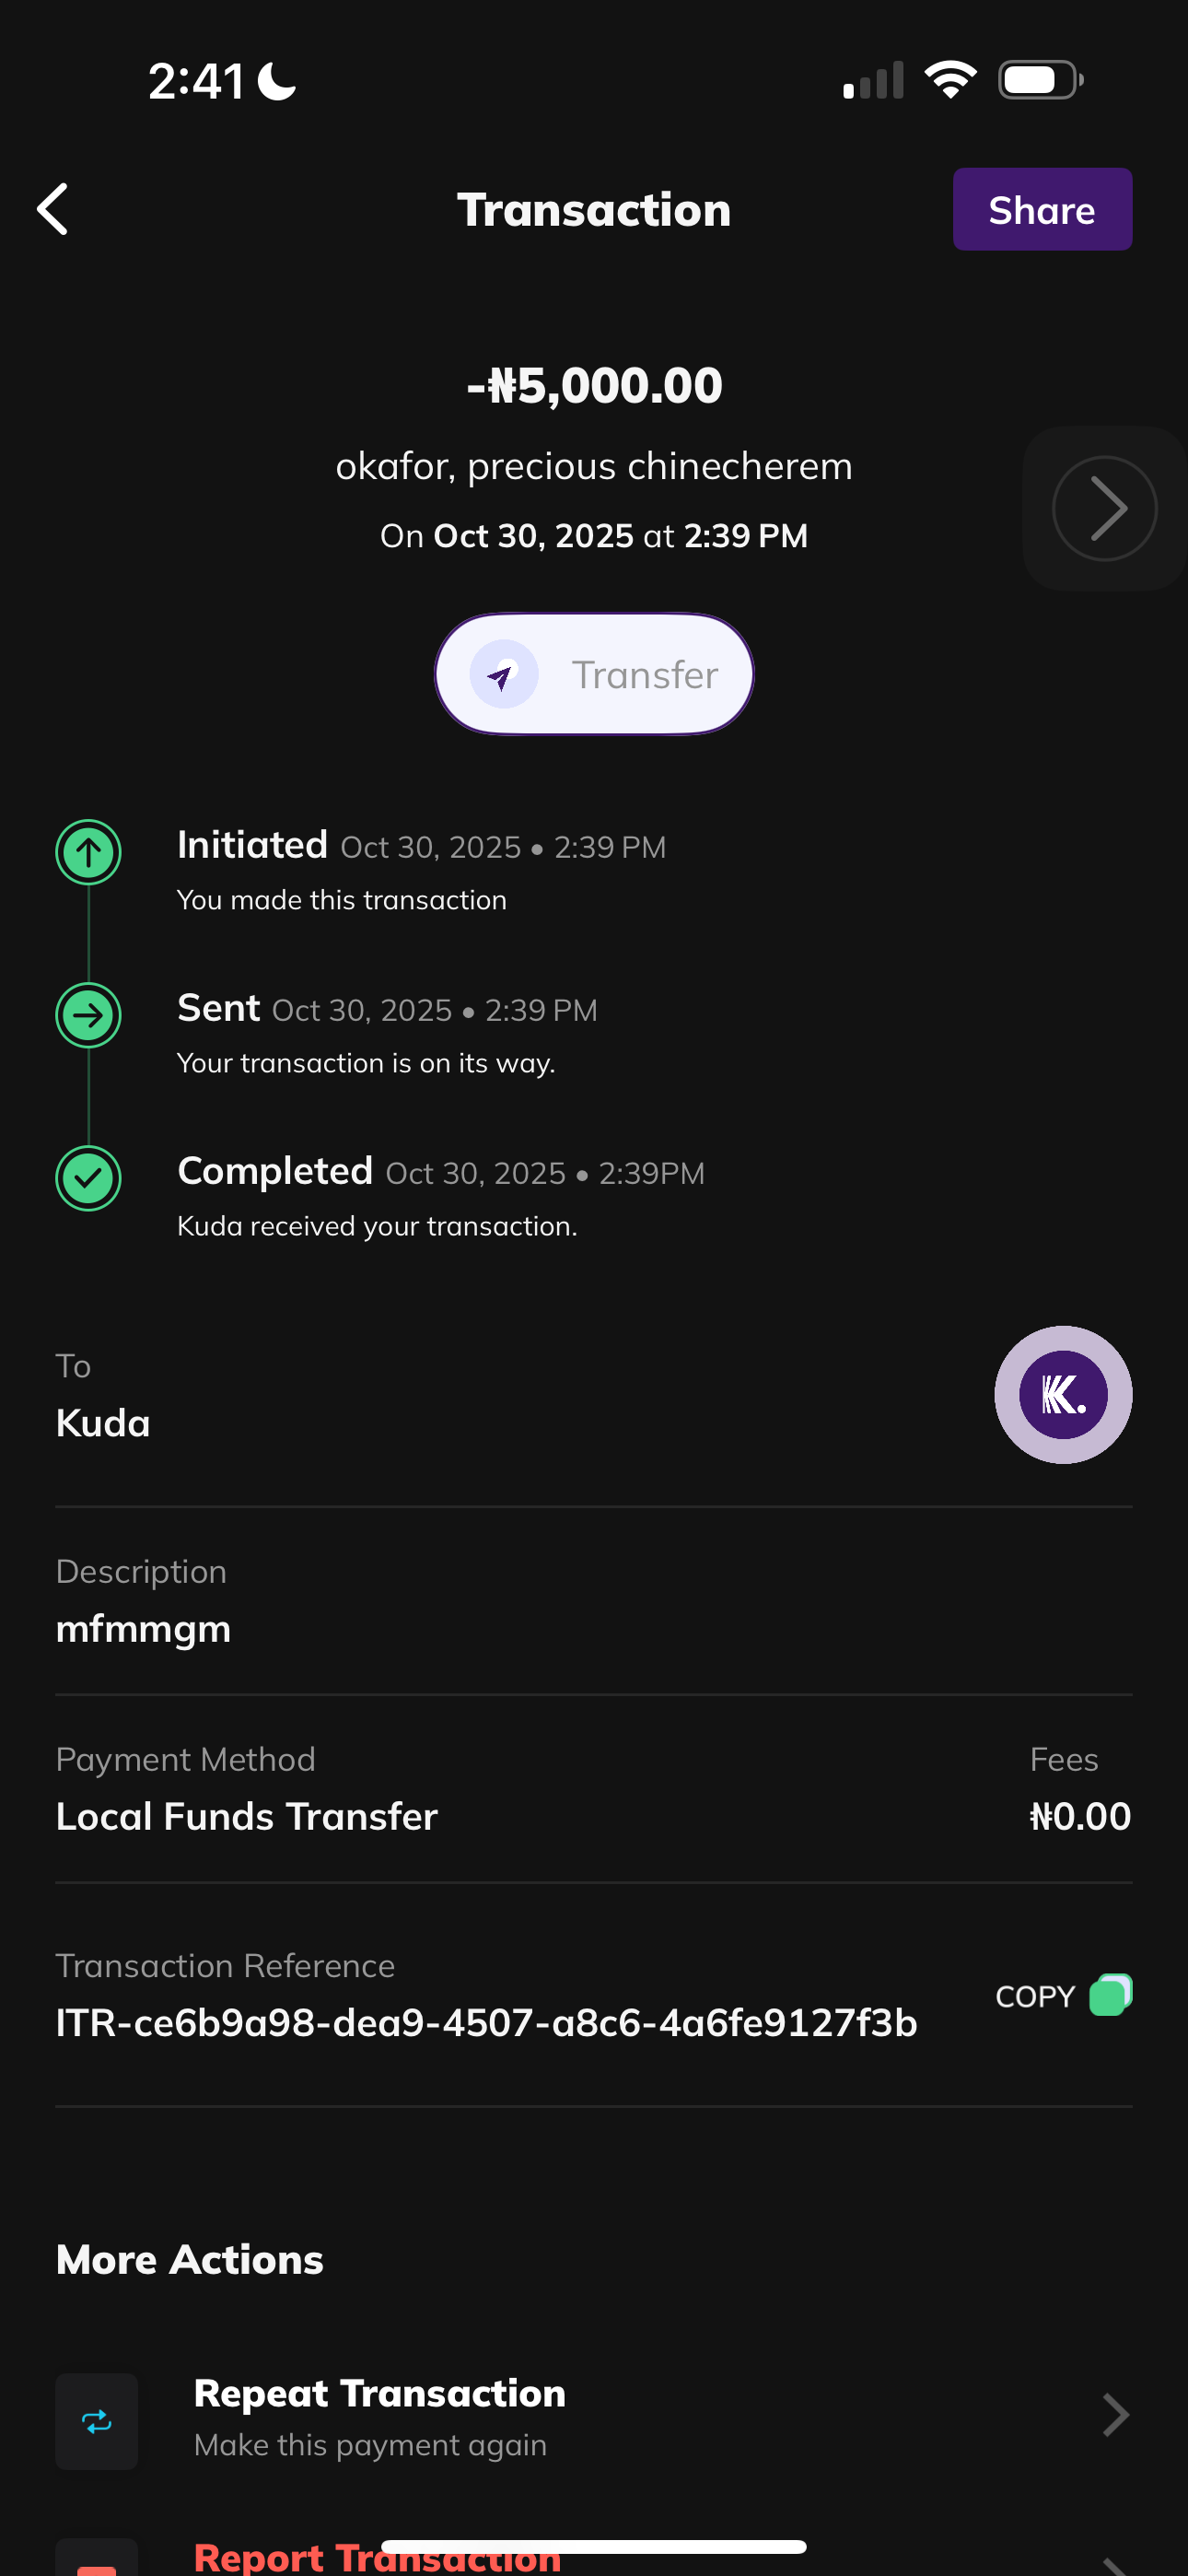Tap the Completed checkmark status icon
The height and width of the screenshot is (2576, 1188).
coord(89,1178)
